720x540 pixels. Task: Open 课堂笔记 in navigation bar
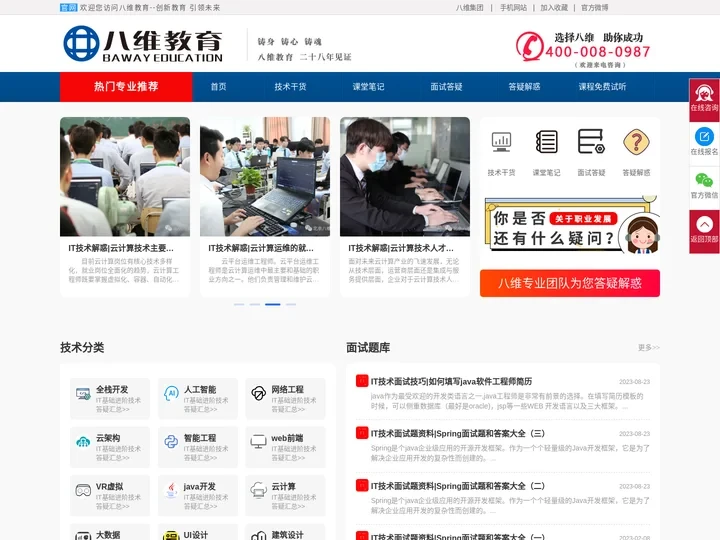pos(368,86)
